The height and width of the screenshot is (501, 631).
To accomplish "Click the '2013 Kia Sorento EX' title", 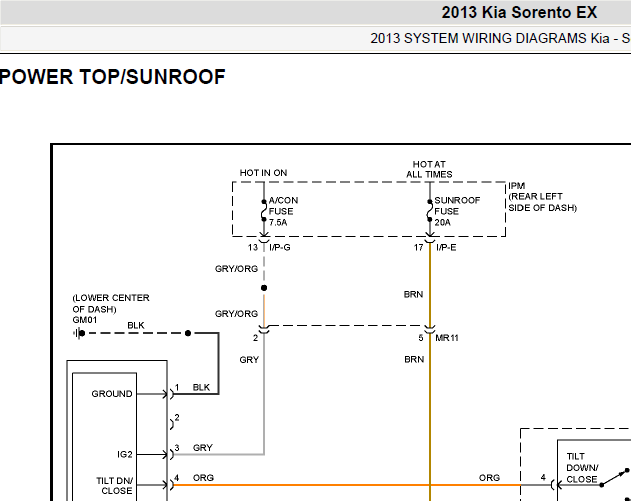I will (x=519, y=12).
